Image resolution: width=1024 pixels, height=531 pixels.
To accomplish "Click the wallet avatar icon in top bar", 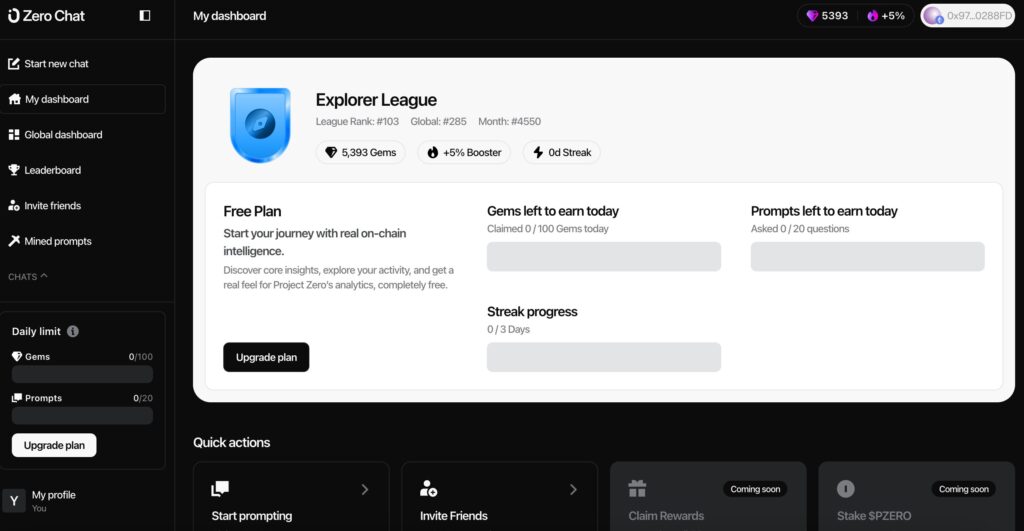I will (x=933, y=16).
